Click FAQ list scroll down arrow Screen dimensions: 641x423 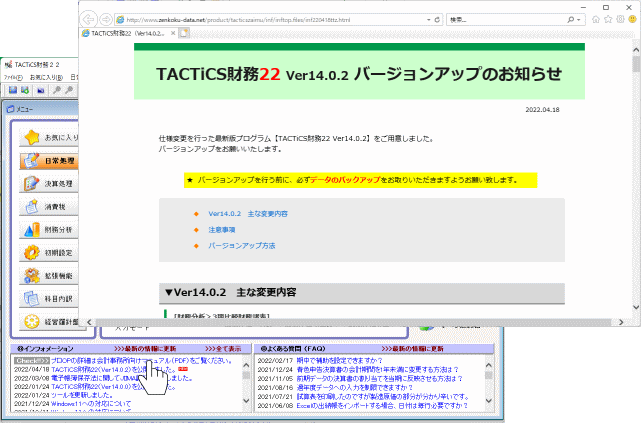(x=489, y=401)
